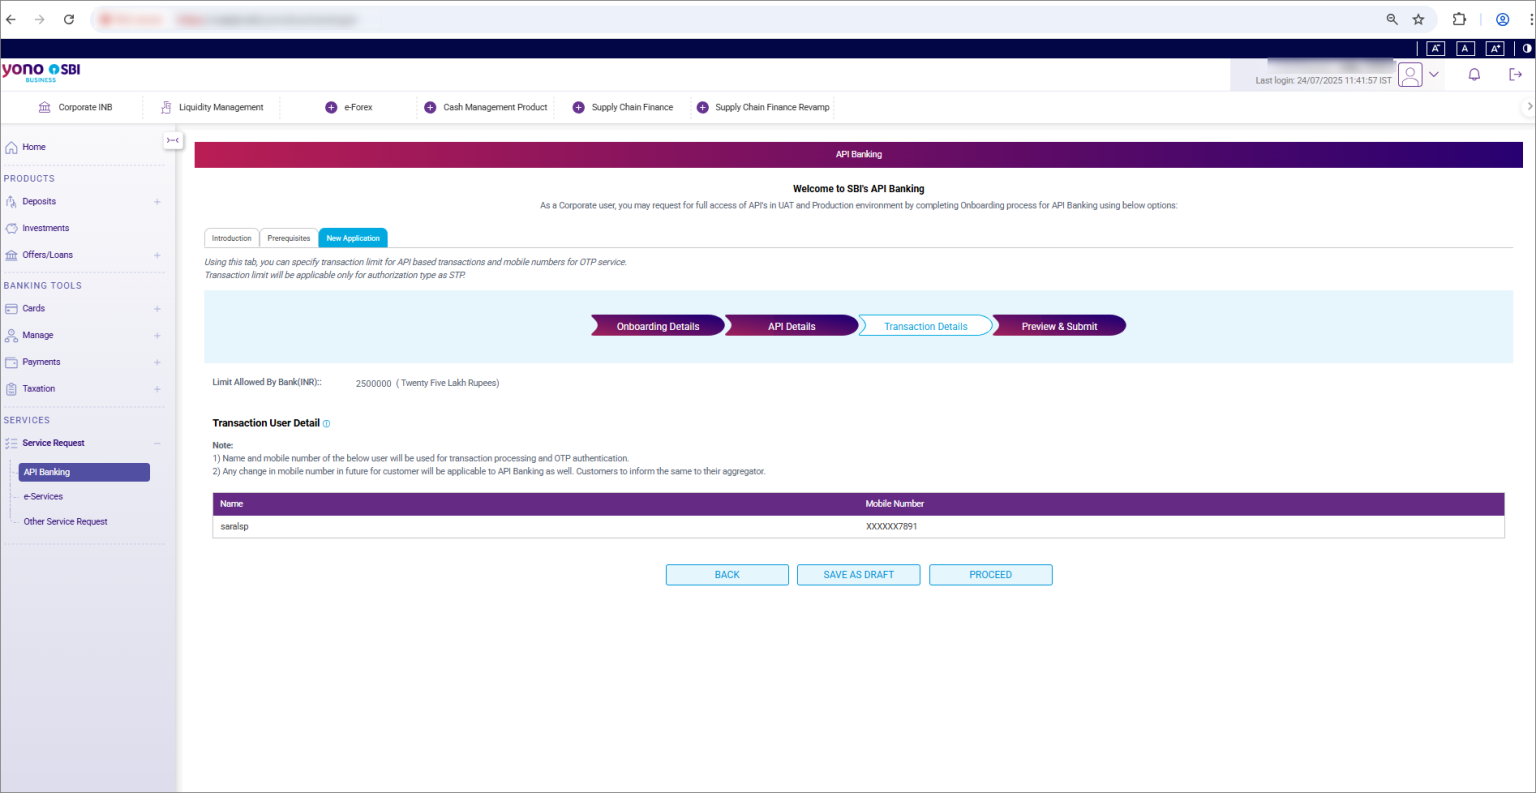Click the PROCEED button
Screen dimensions: 1536x793
[x=990, y=574]
